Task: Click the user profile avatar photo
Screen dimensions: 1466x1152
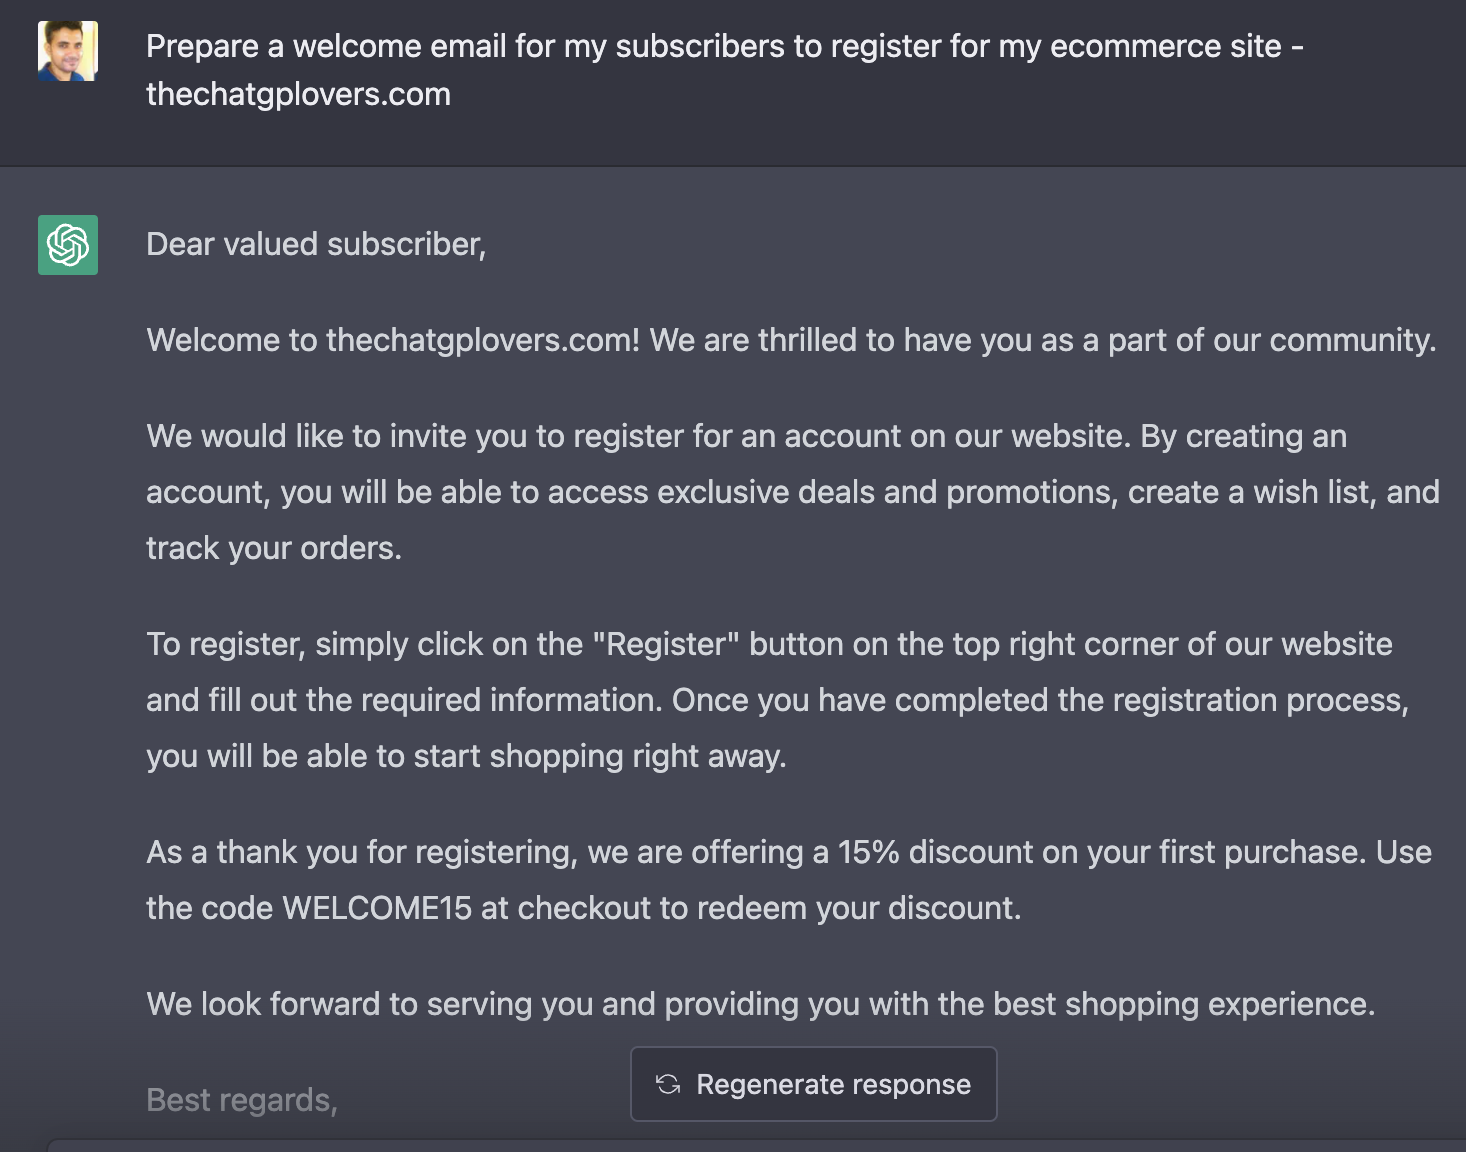Action: [x=68, y=51]
